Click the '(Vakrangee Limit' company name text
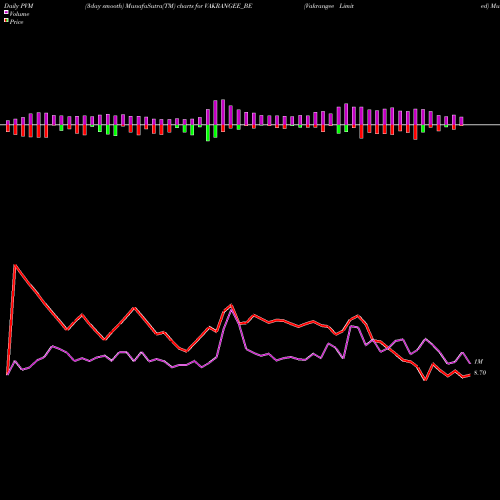The width and height of the screenshot is (500, 500). tap(329, 6)
